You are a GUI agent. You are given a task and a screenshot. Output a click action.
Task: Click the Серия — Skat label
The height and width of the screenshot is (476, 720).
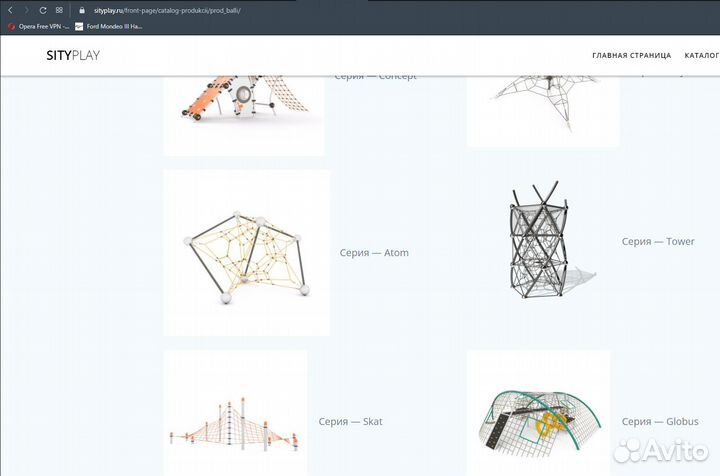coord(350,421)
